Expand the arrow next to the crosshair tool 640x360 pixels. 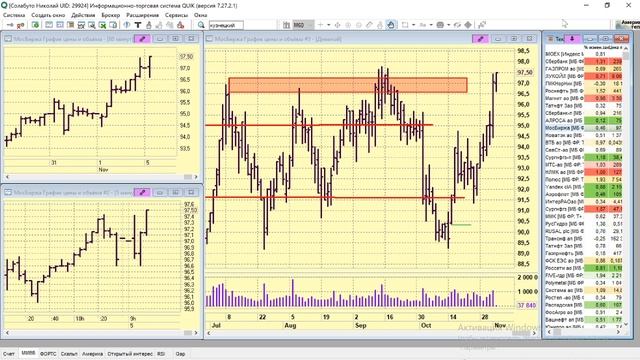coord(329,25)
